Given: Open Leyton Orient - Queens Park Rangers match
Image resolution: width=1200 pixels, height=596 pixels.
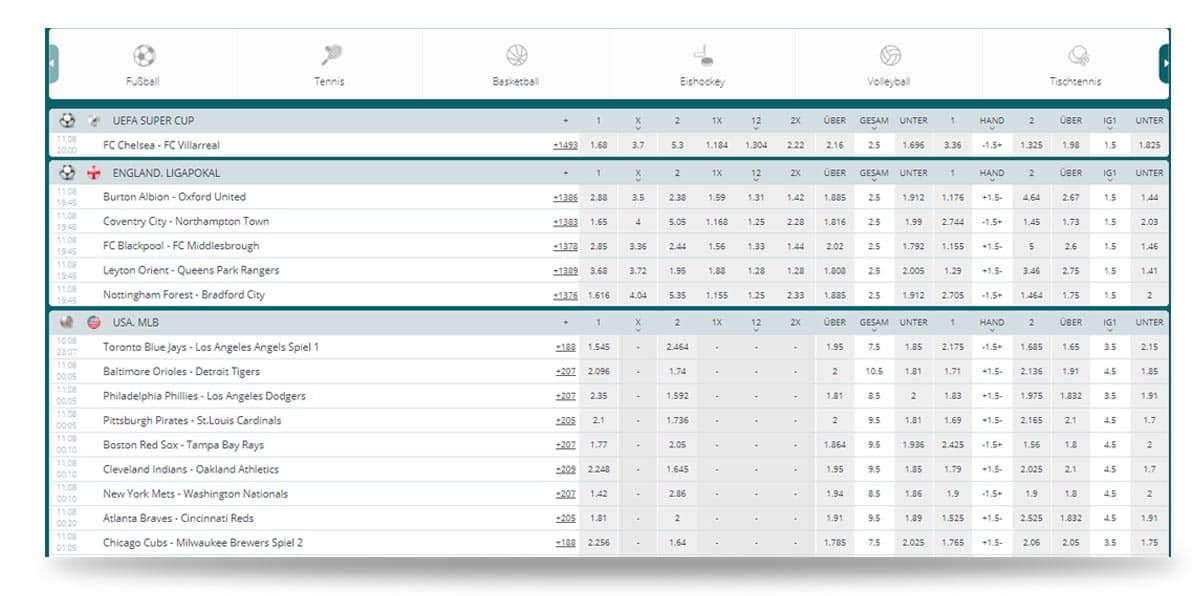Looking at the screenshot, I should (x=191, y=270).
